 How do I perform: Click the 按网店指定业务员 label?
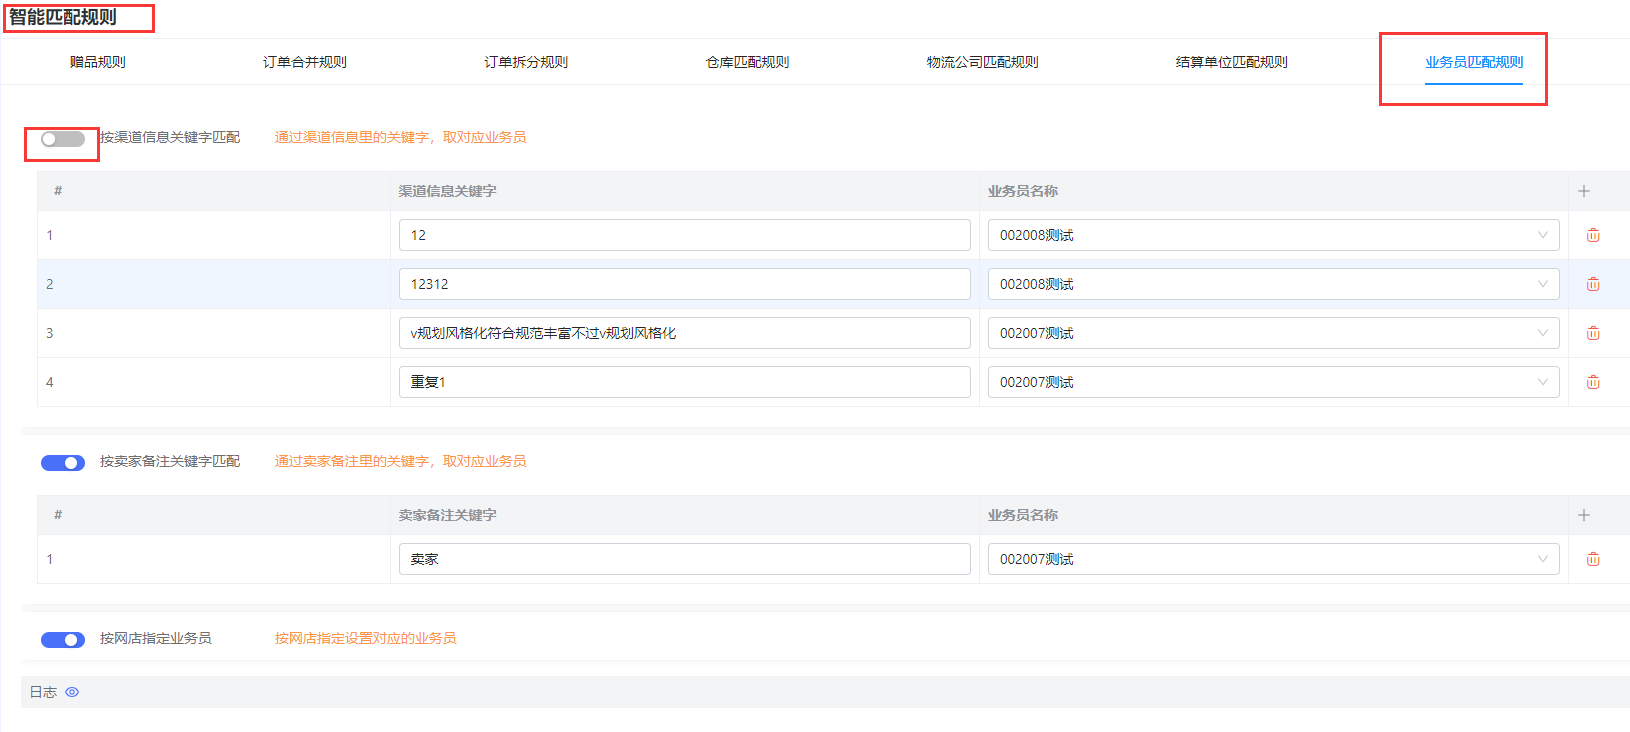tap(156, 638)
